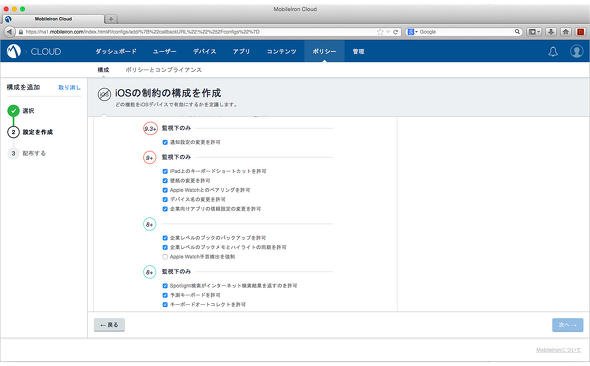Bookmark page with the star icon

coord(380,32)
